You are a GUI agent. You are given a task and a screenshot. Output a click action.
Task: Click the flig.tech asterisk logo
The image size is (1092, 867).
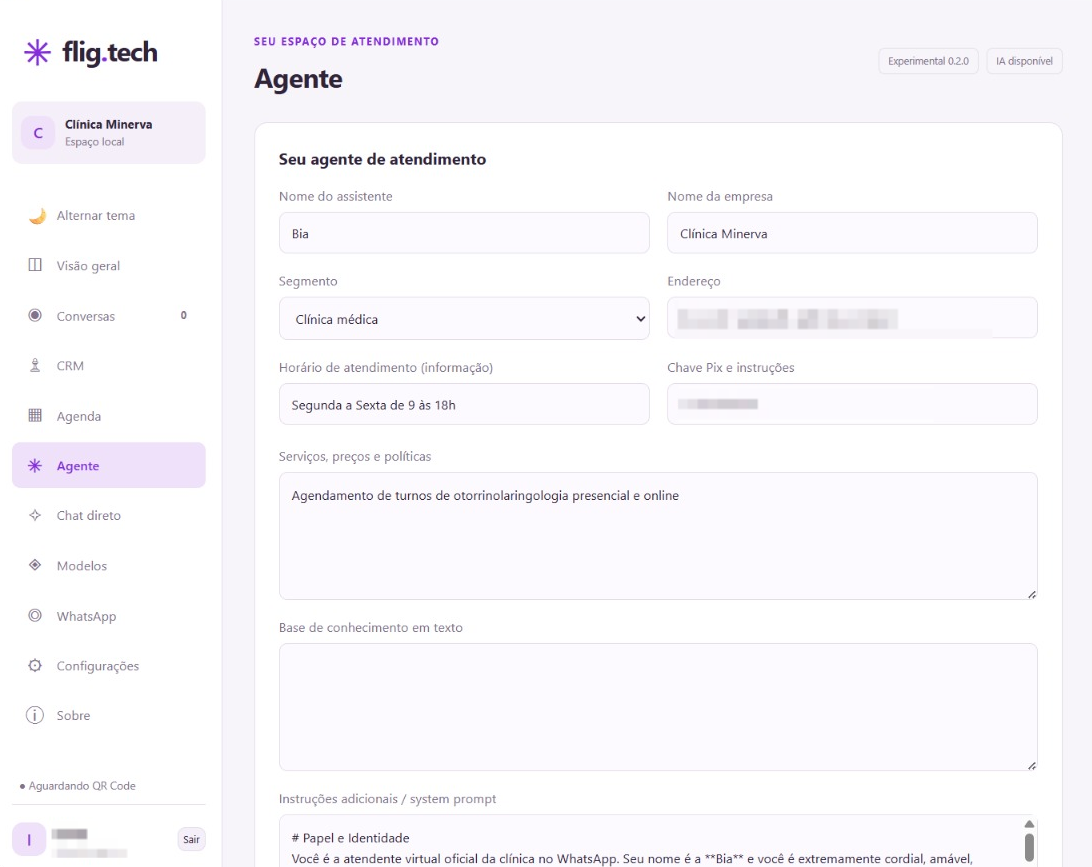38,52
